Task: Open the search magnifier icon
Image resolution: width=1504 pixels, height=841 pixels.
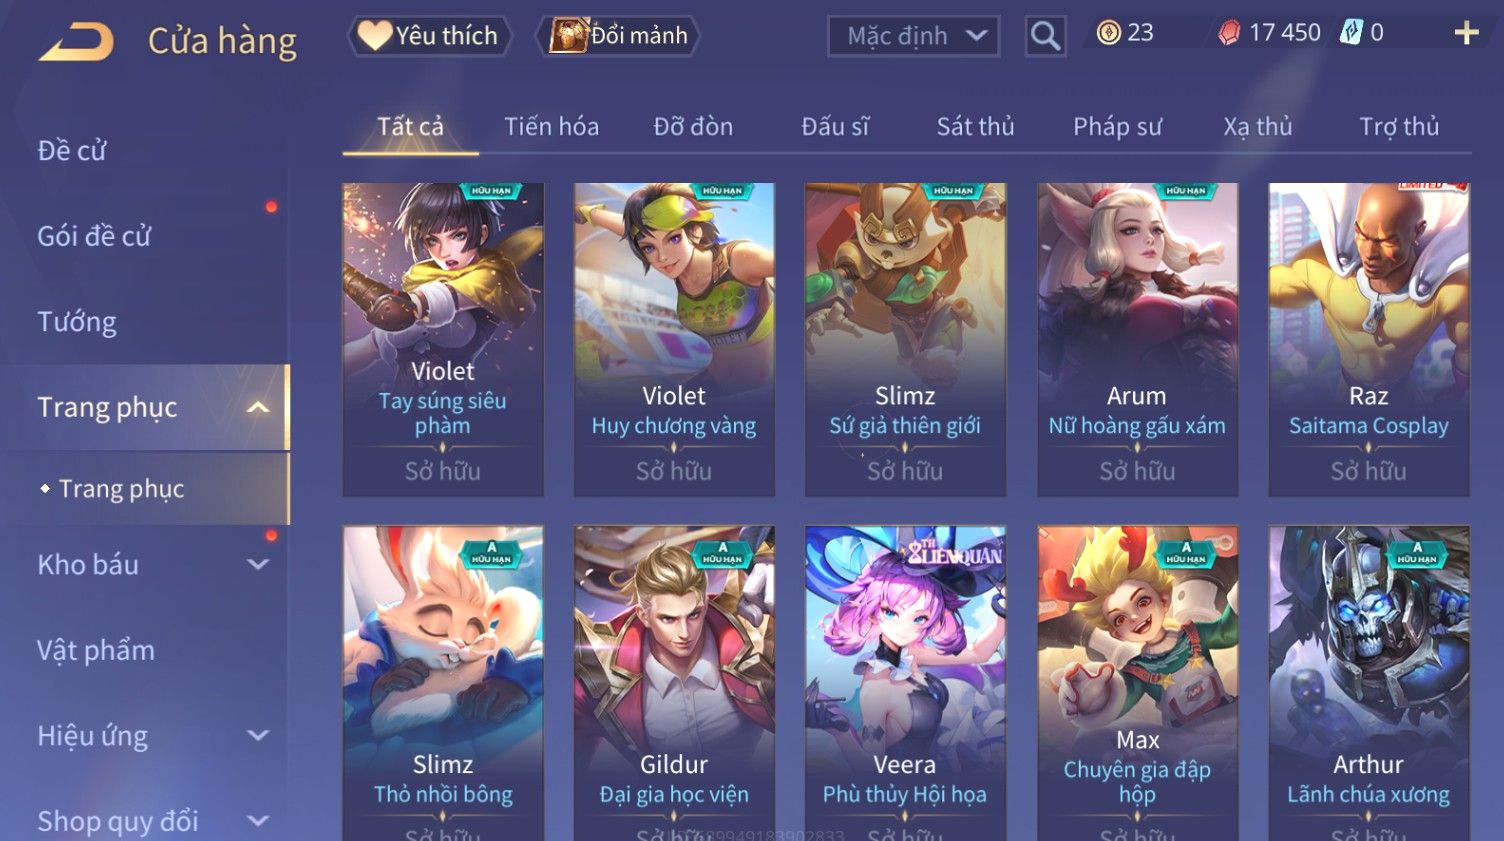Action: (1045, 36)
